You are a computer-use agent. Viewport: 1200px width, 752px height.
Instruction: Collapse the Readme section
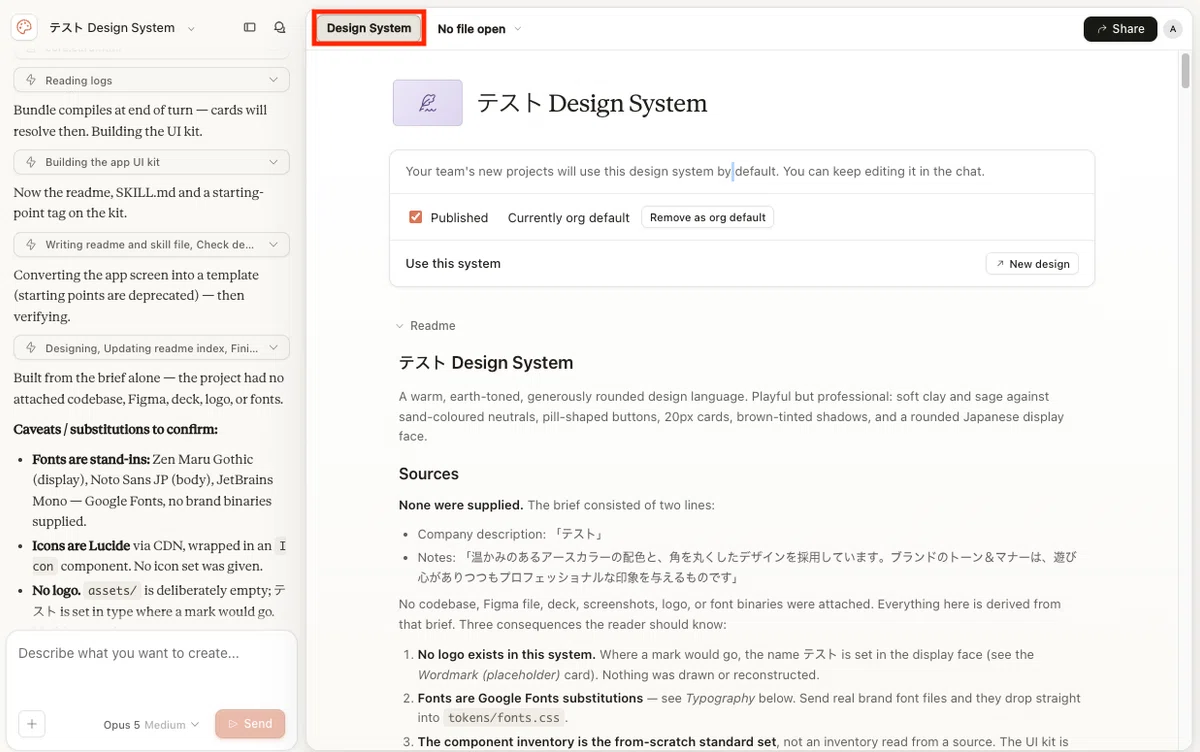tap(425, 326)
